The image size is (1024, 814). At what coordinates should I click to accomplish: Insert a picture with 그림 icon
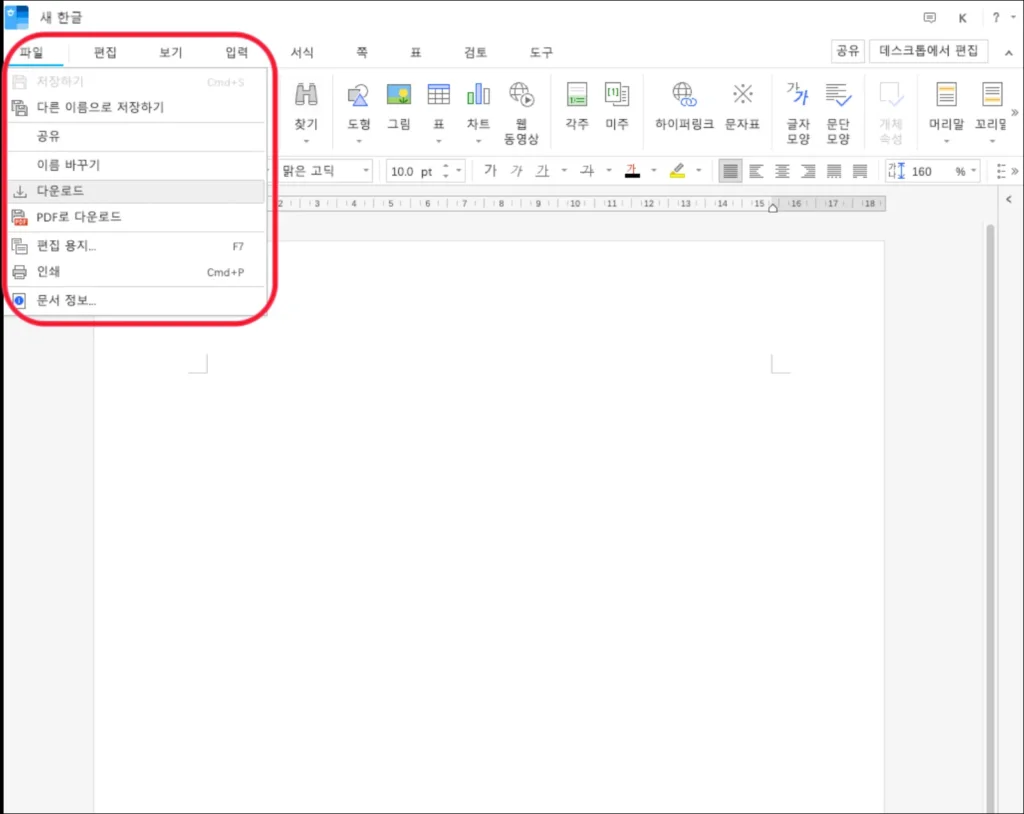398,95
